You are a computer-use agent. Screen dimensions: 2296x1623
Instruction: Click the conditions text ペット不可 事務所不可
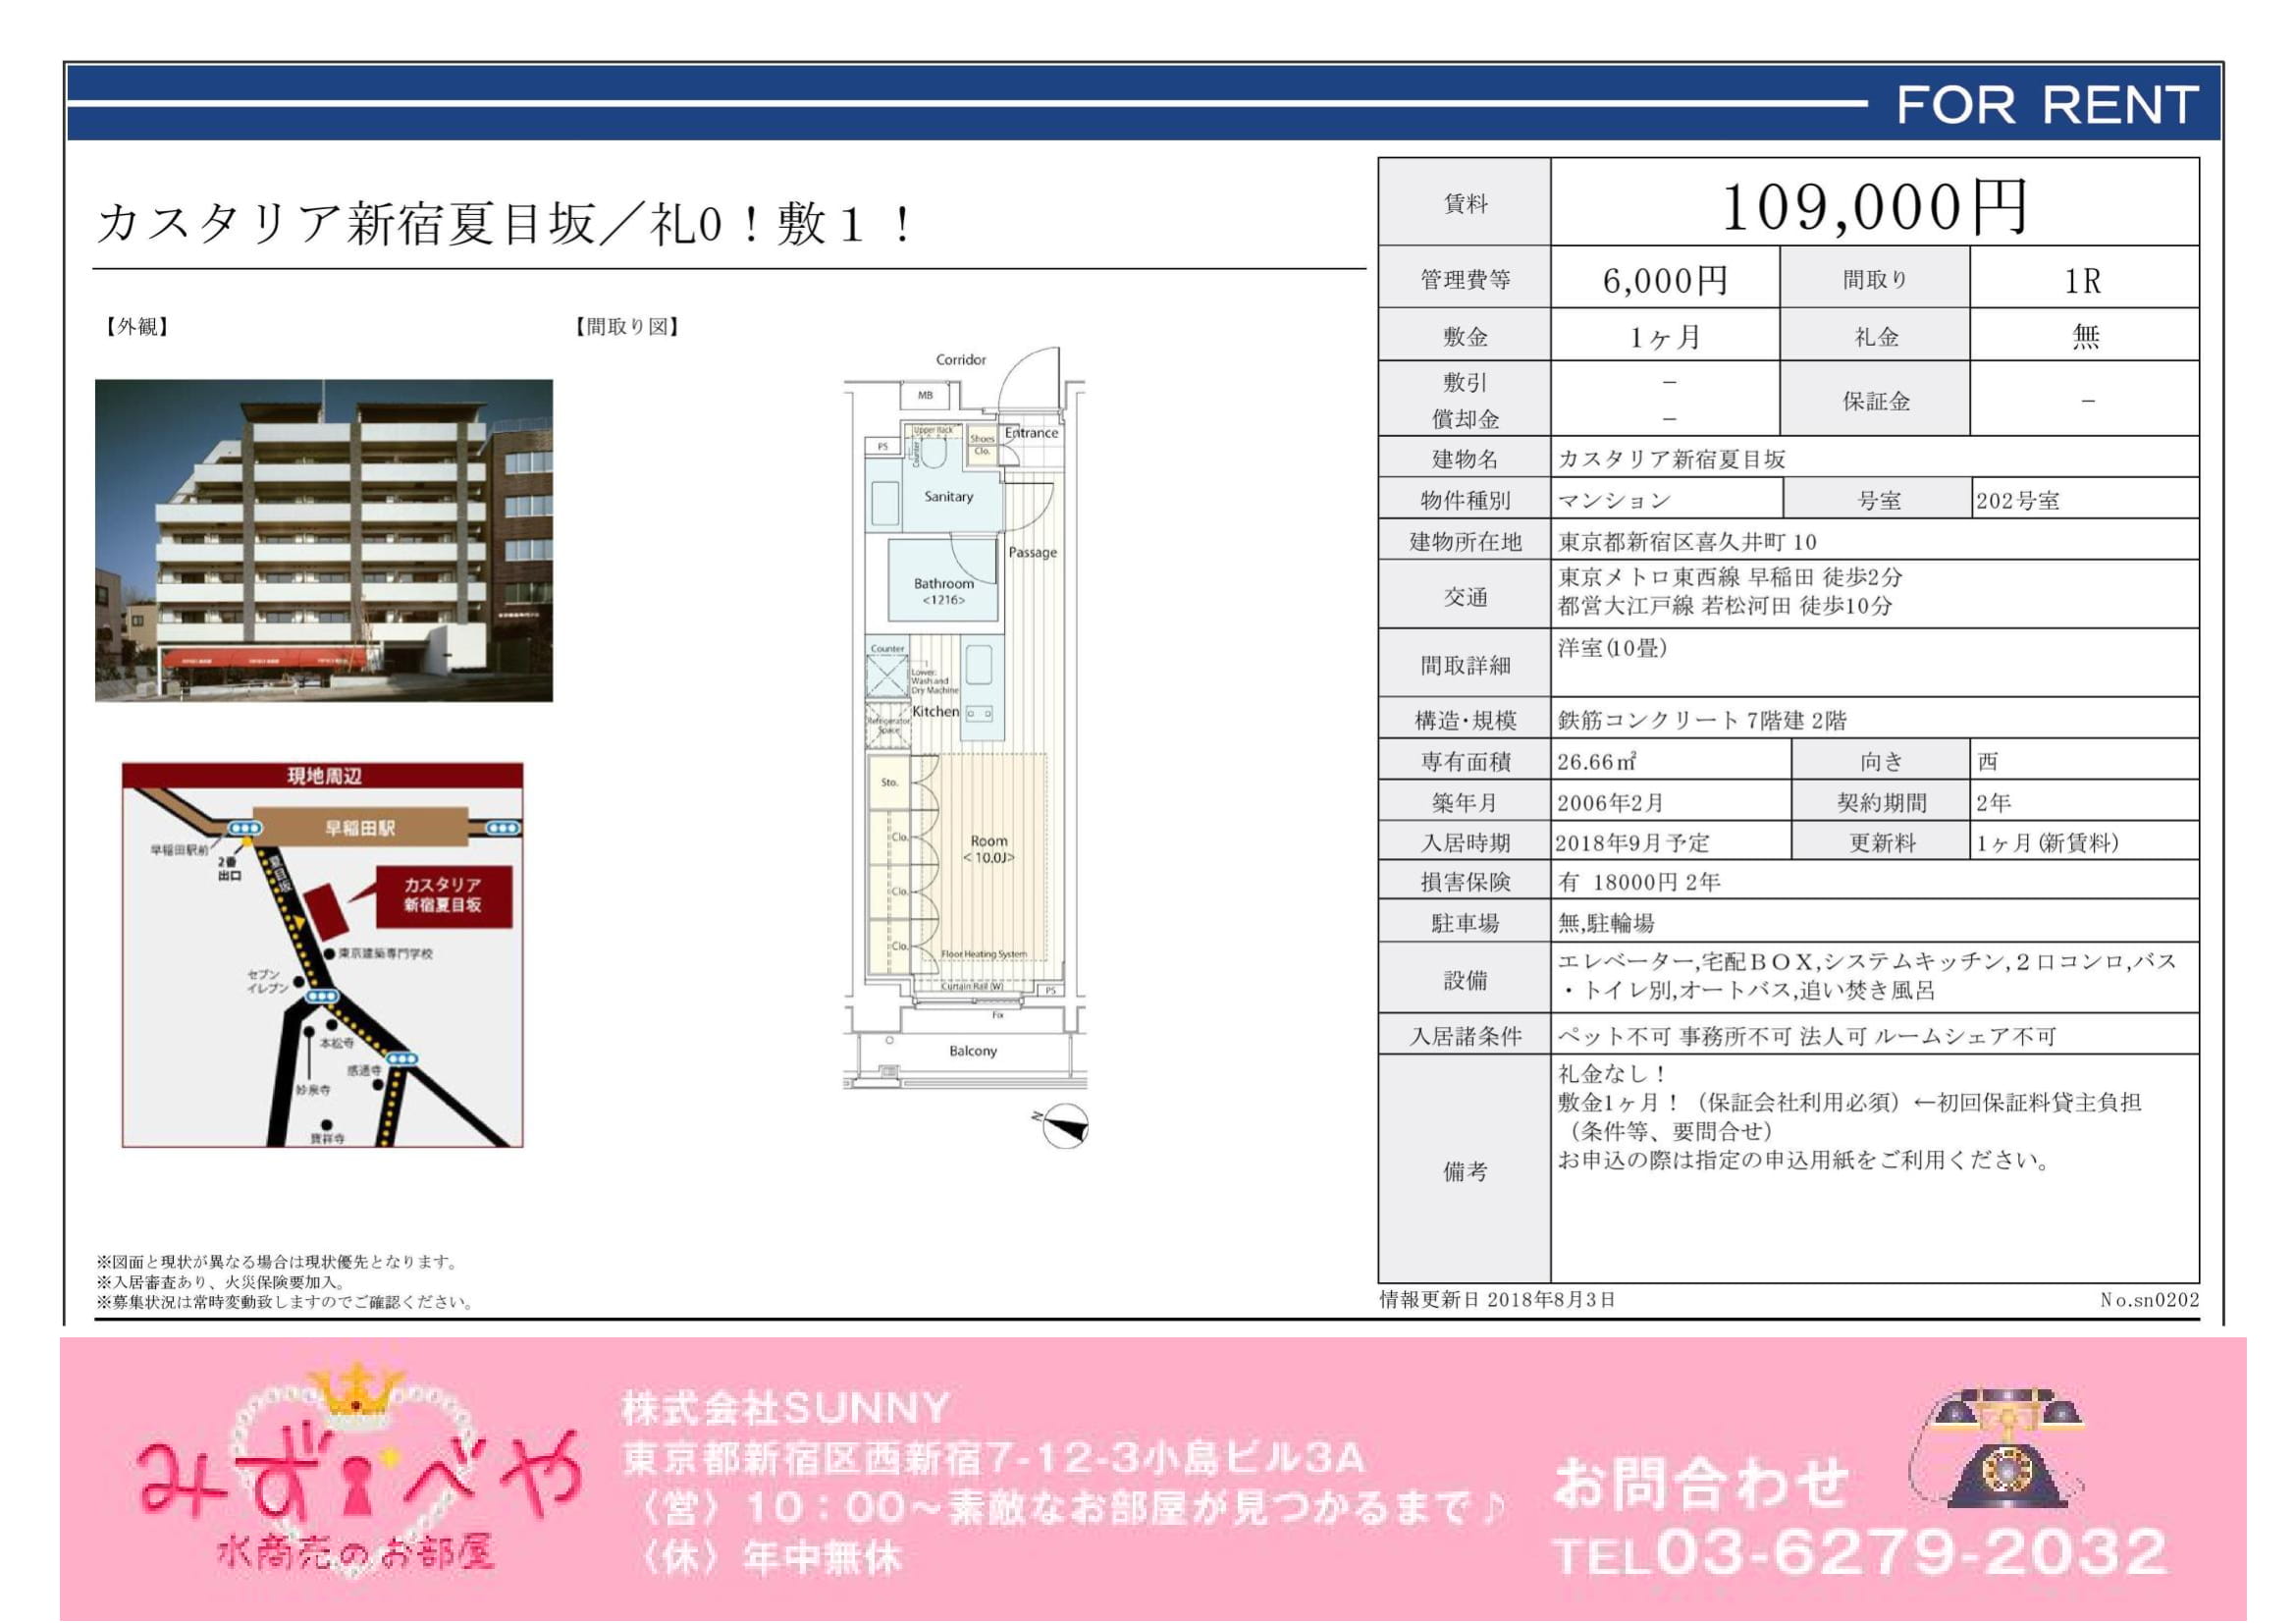coord(1807,1037)
